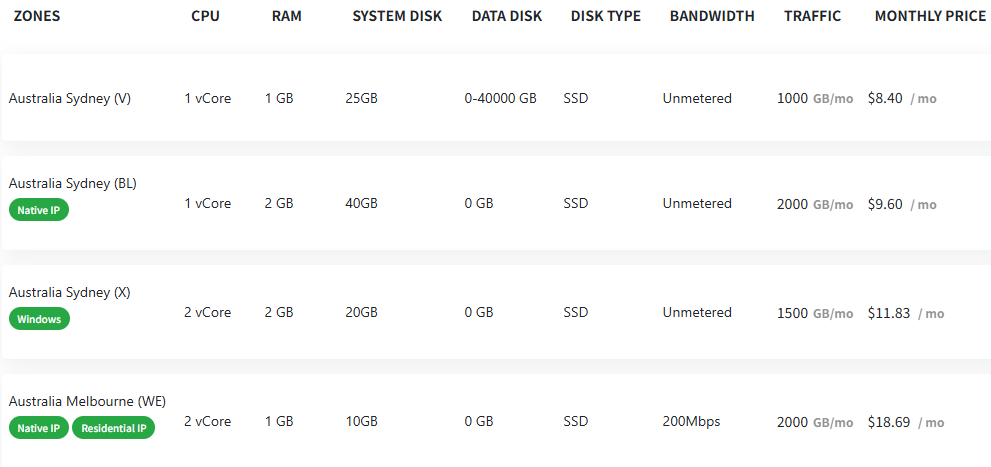The image size is (991, 467).
Task: Click the $8.40 monthly price
Action: coord(885,98)
